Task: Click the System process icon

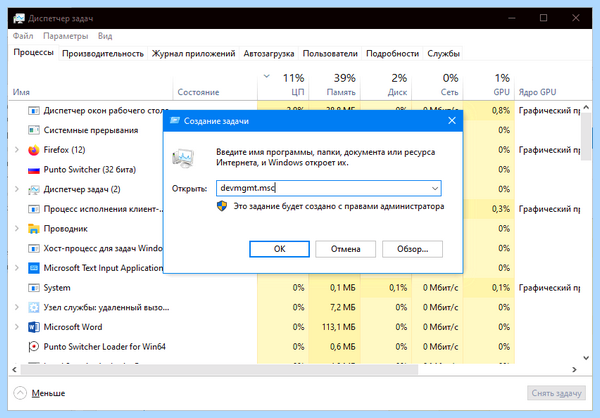Action: [34, 288]
